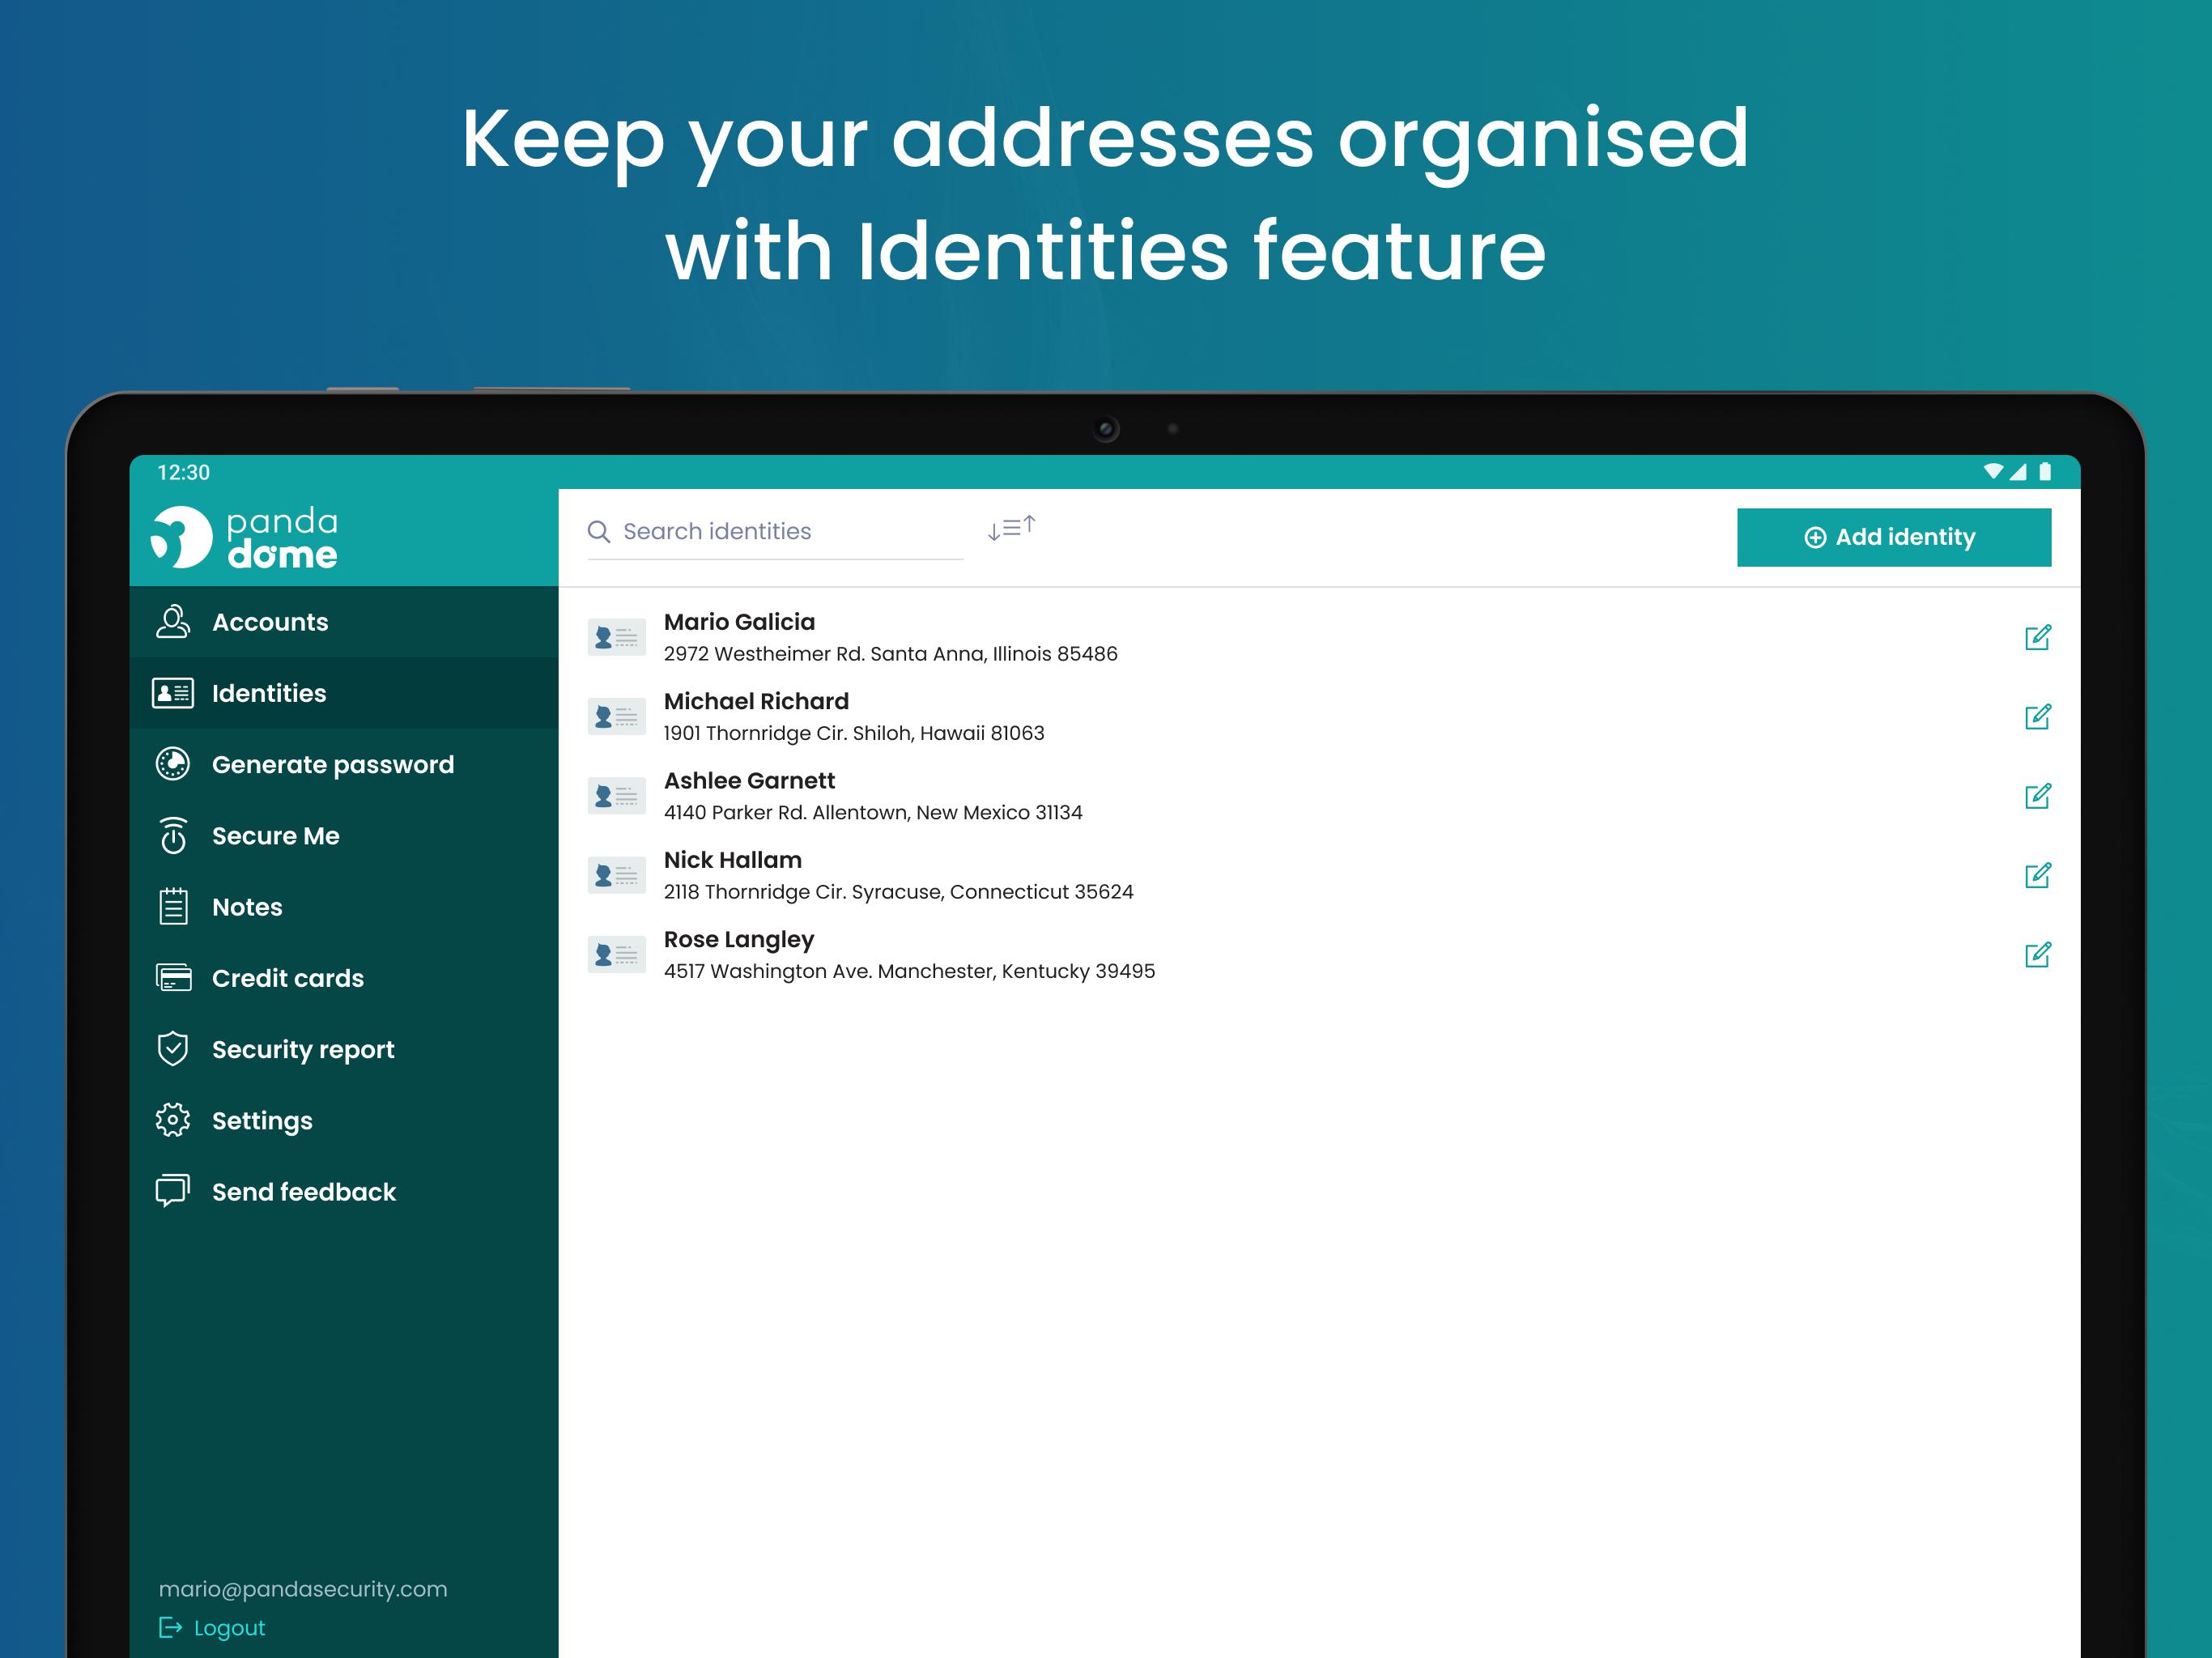Screen dimensions: 2212x1658
Task: Click the Settings gear icon
Action: click(x=173, y=1120)
